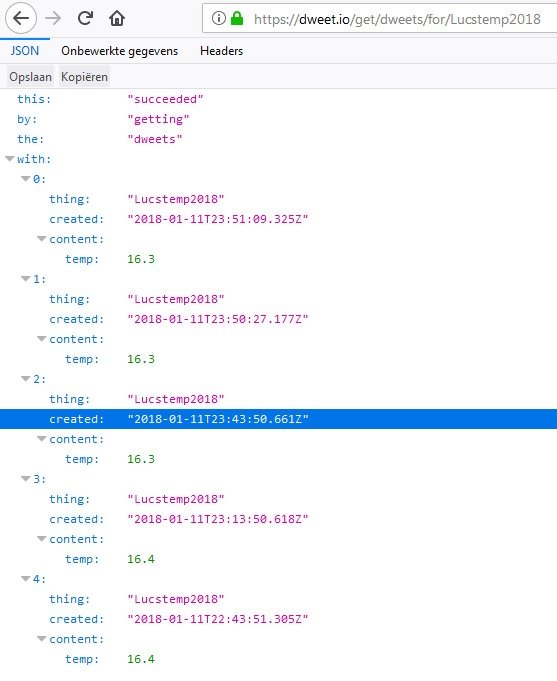Screen dimensions: 557x681
Task: Click the highlighted created row 2018-01-11T23:43:50.661Z
Action: [x=278, y=419]
